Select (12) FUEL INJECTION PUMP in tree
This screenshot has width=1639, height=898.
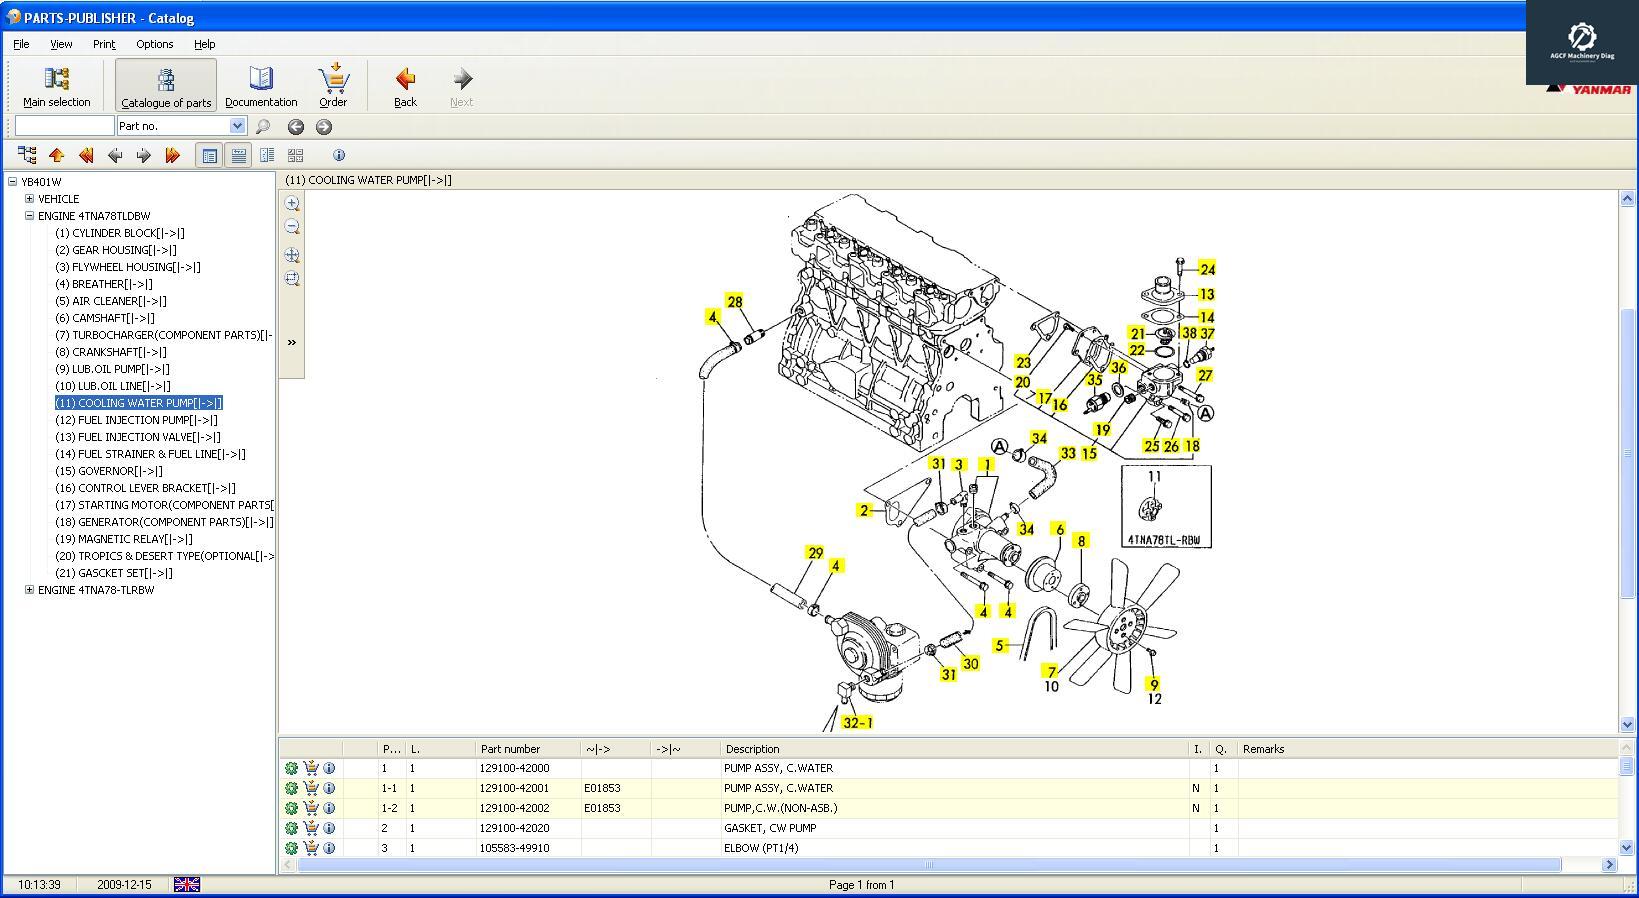coord(136,420)
